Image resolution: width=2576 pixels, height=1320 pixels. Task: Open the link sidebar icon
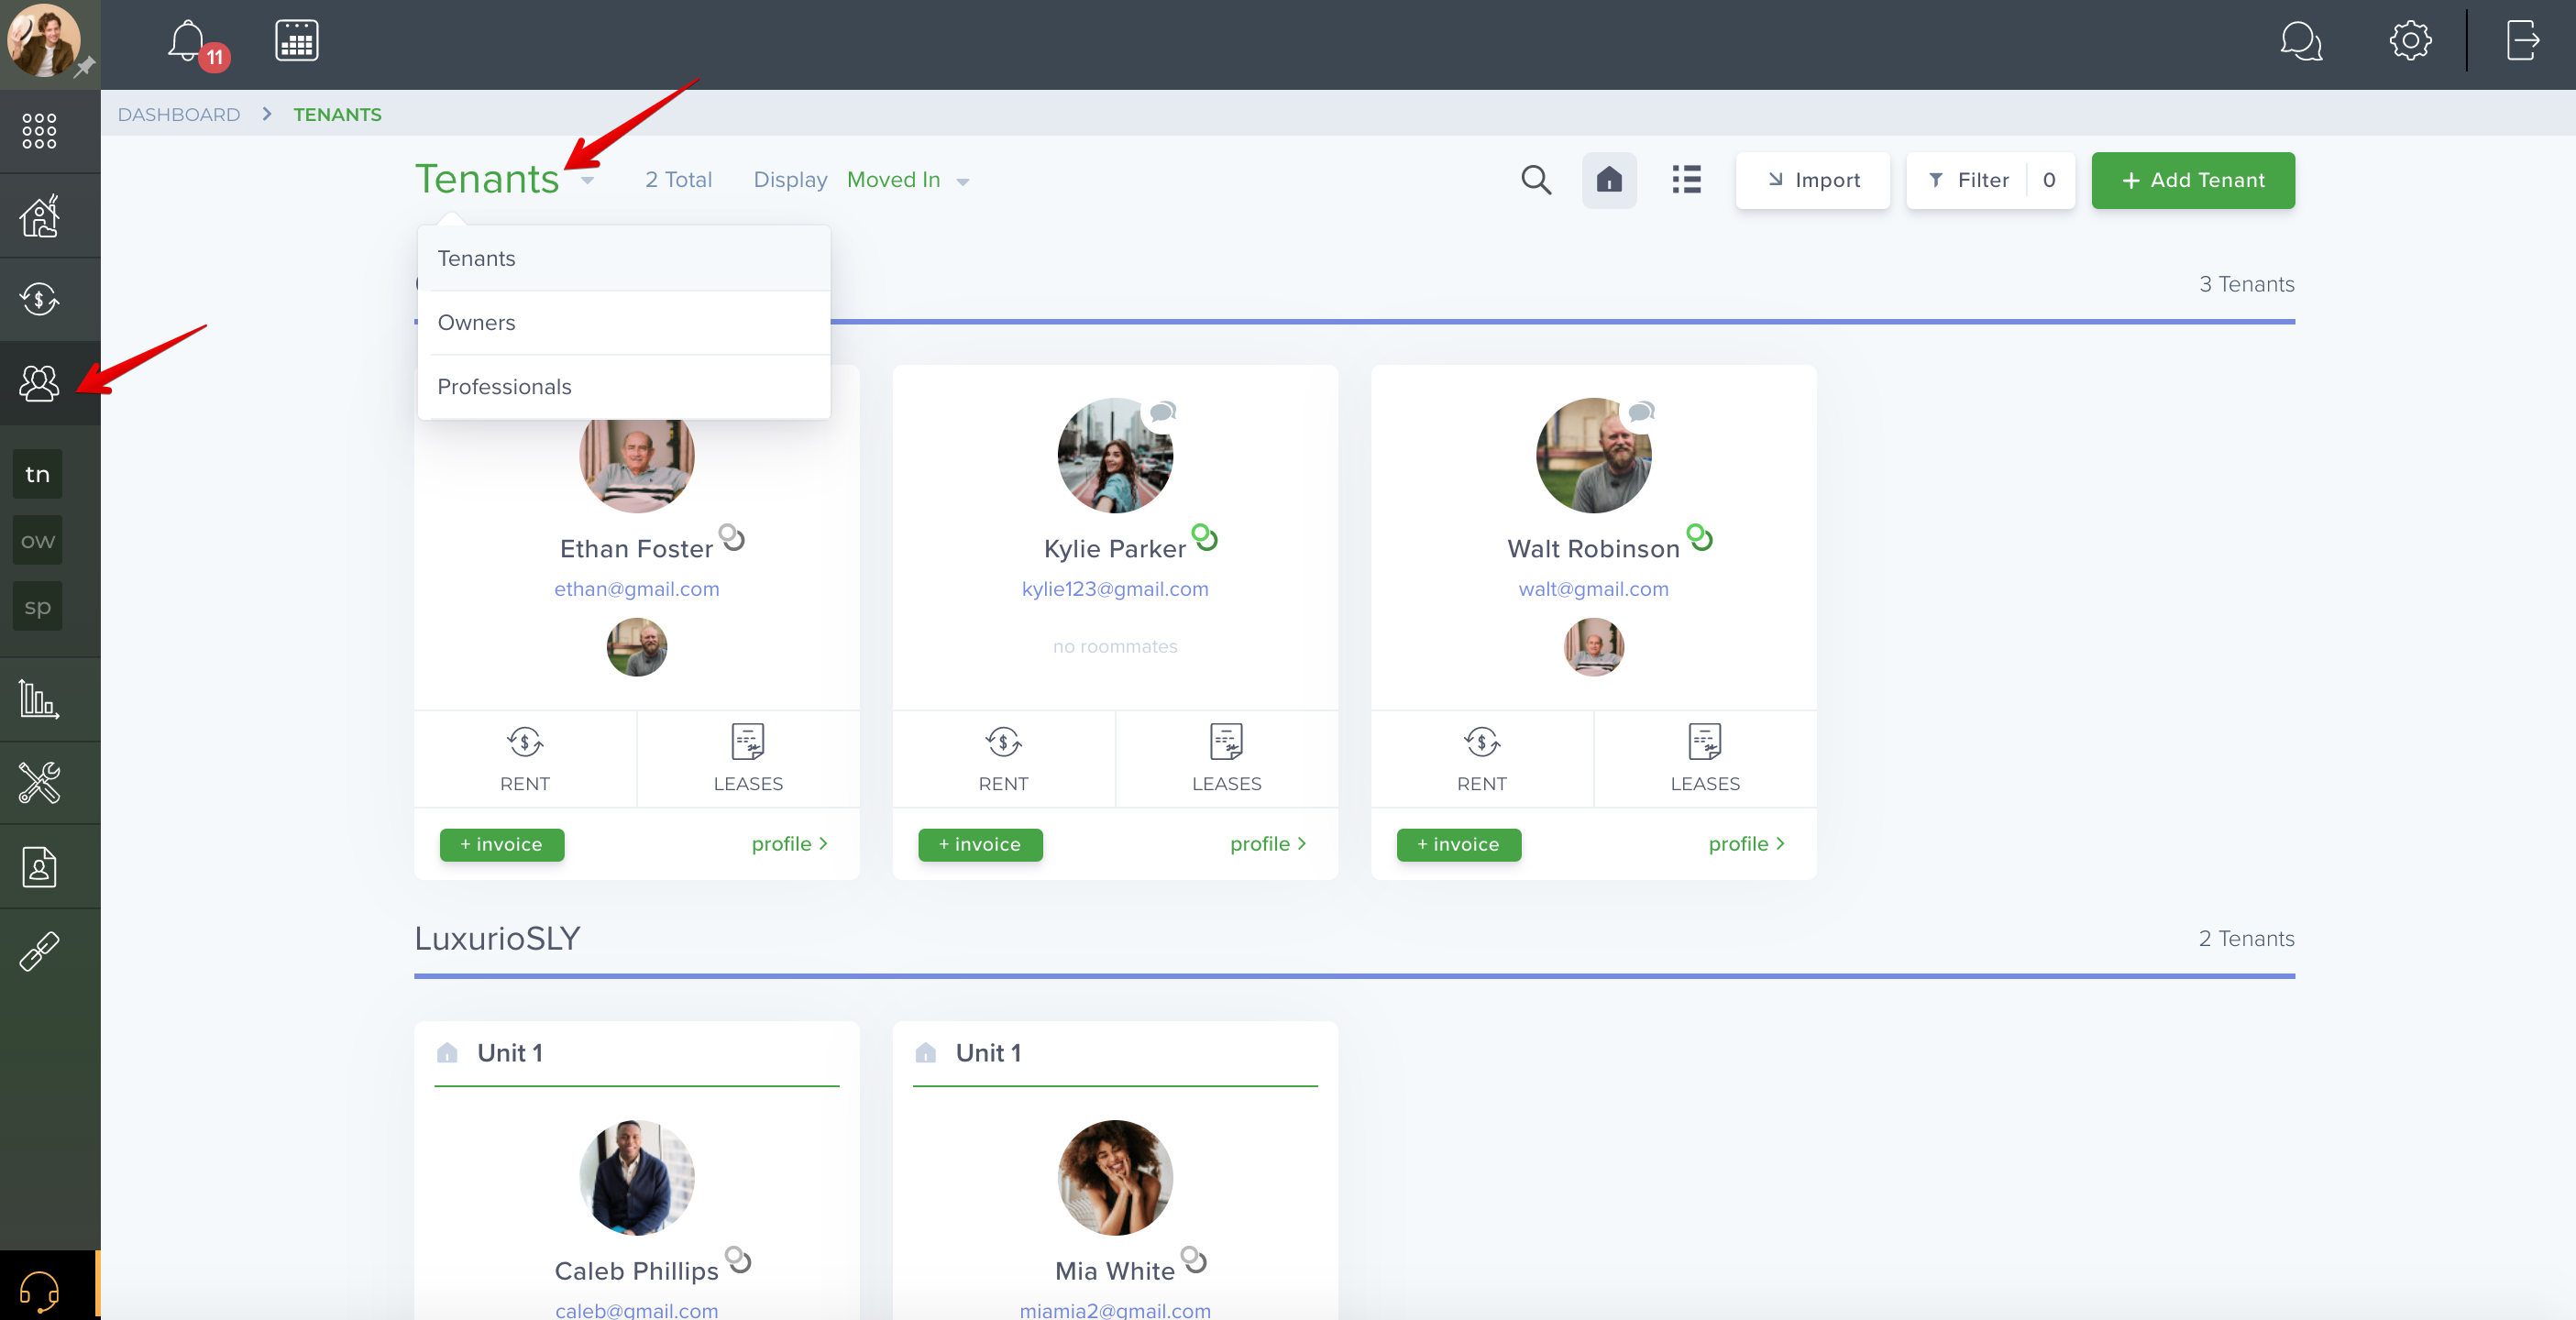click(39, 951)
